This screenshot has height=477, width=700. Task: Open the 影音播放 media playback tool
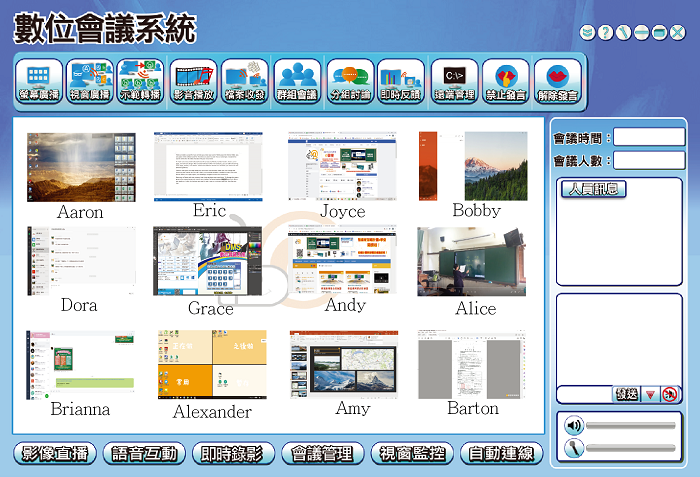tap(194, 81)
